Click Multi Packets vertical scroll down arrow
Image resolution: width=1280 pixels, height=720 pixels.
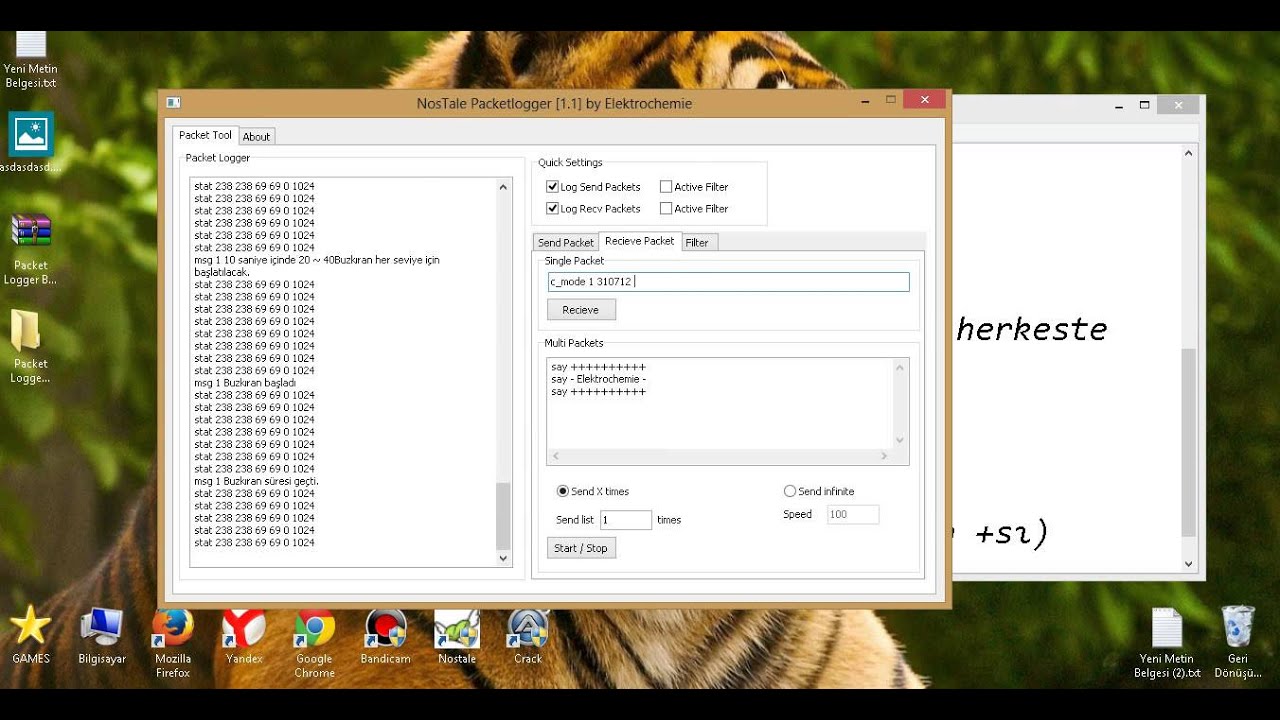(900, 440)
